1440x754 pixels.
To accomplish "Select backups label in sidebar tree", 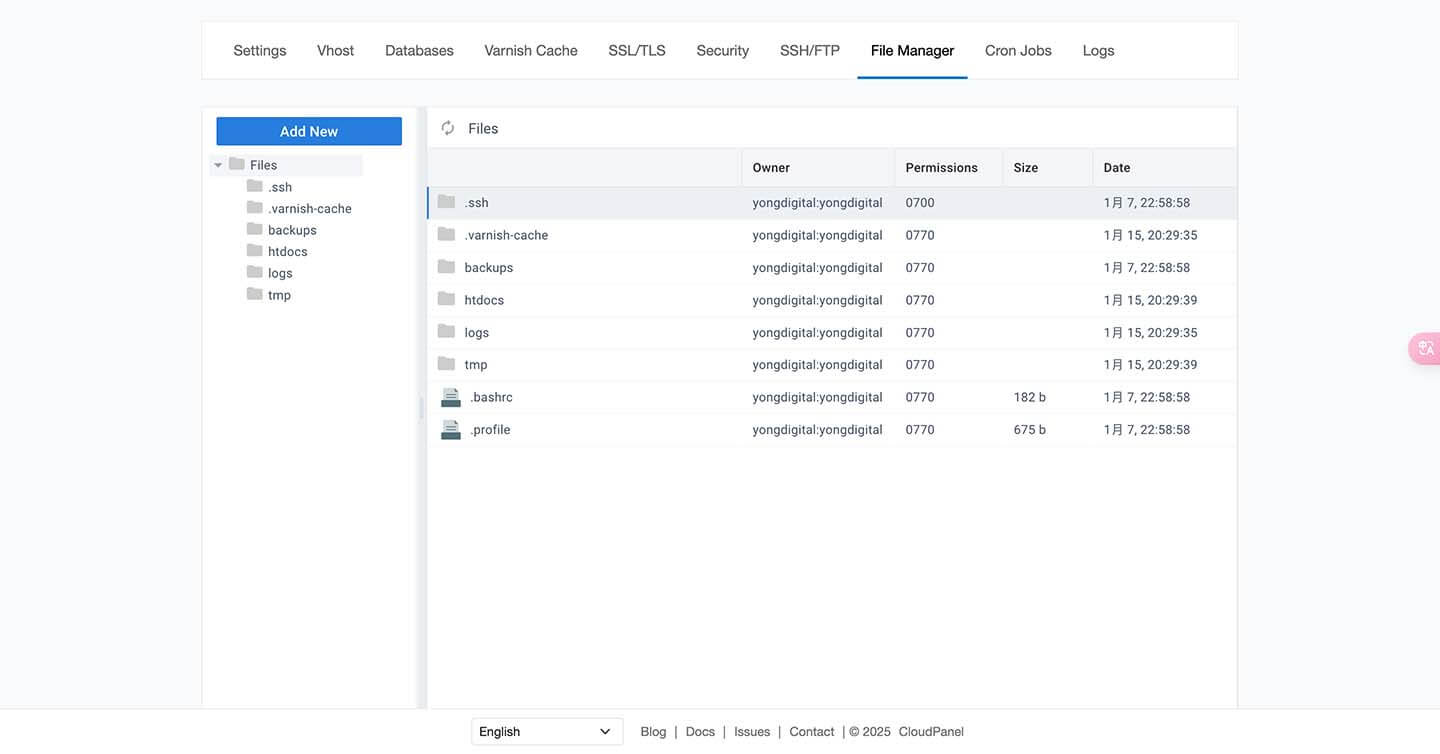I will [292, 230].
